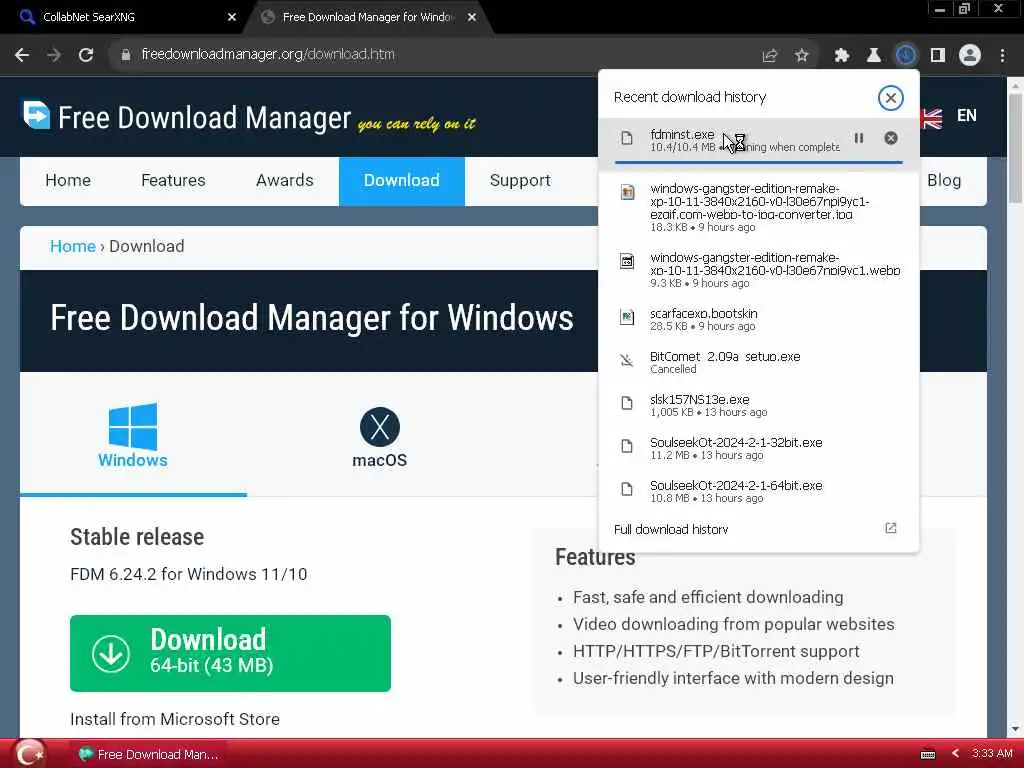Close the Free Download Manager tab

[x=472, y=17]
